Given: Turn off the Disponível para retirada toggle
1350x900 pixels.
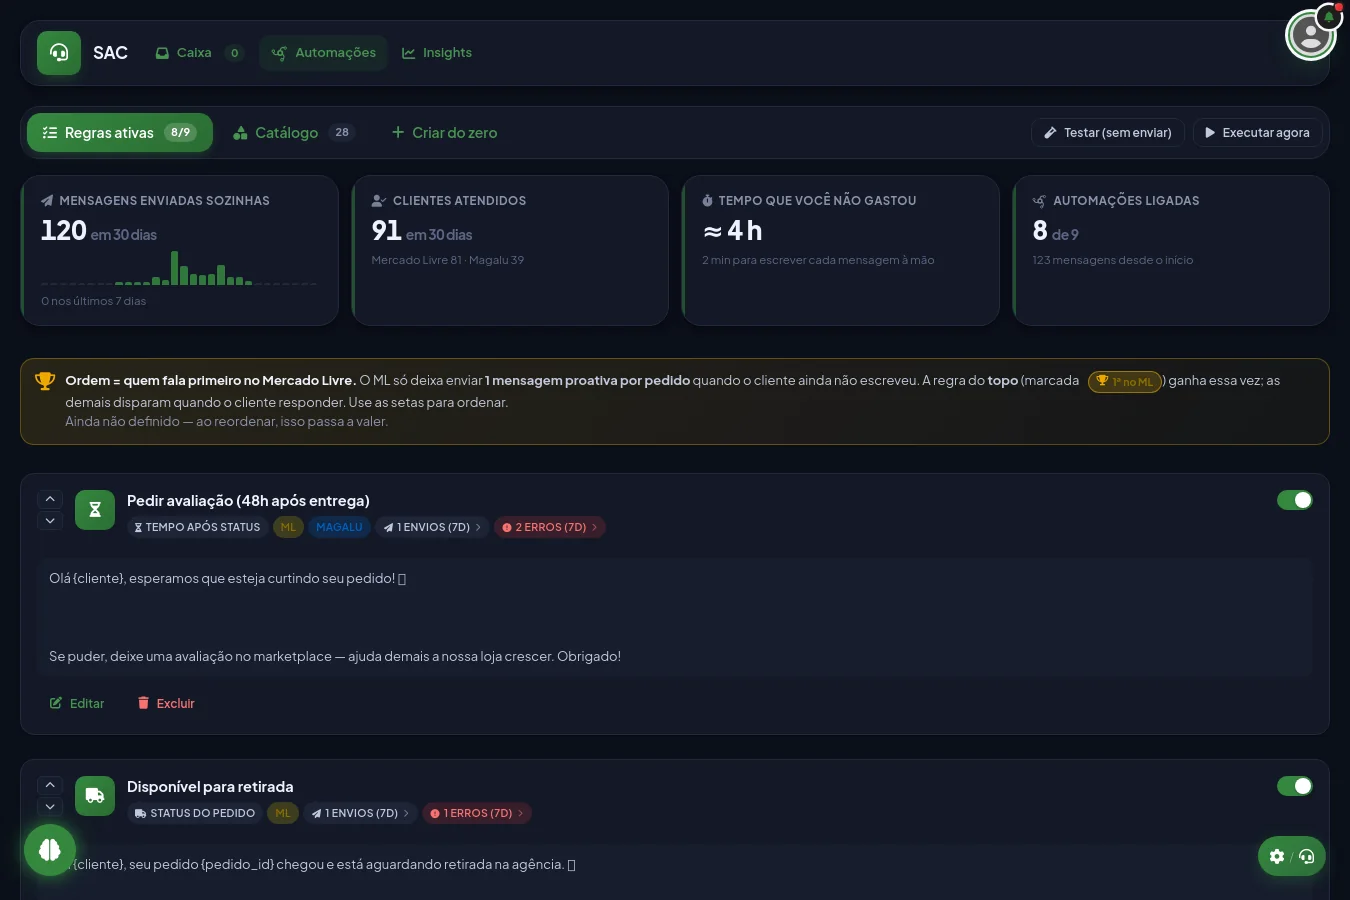Looking at the screenshot, I should click(x=1295, y=786).
